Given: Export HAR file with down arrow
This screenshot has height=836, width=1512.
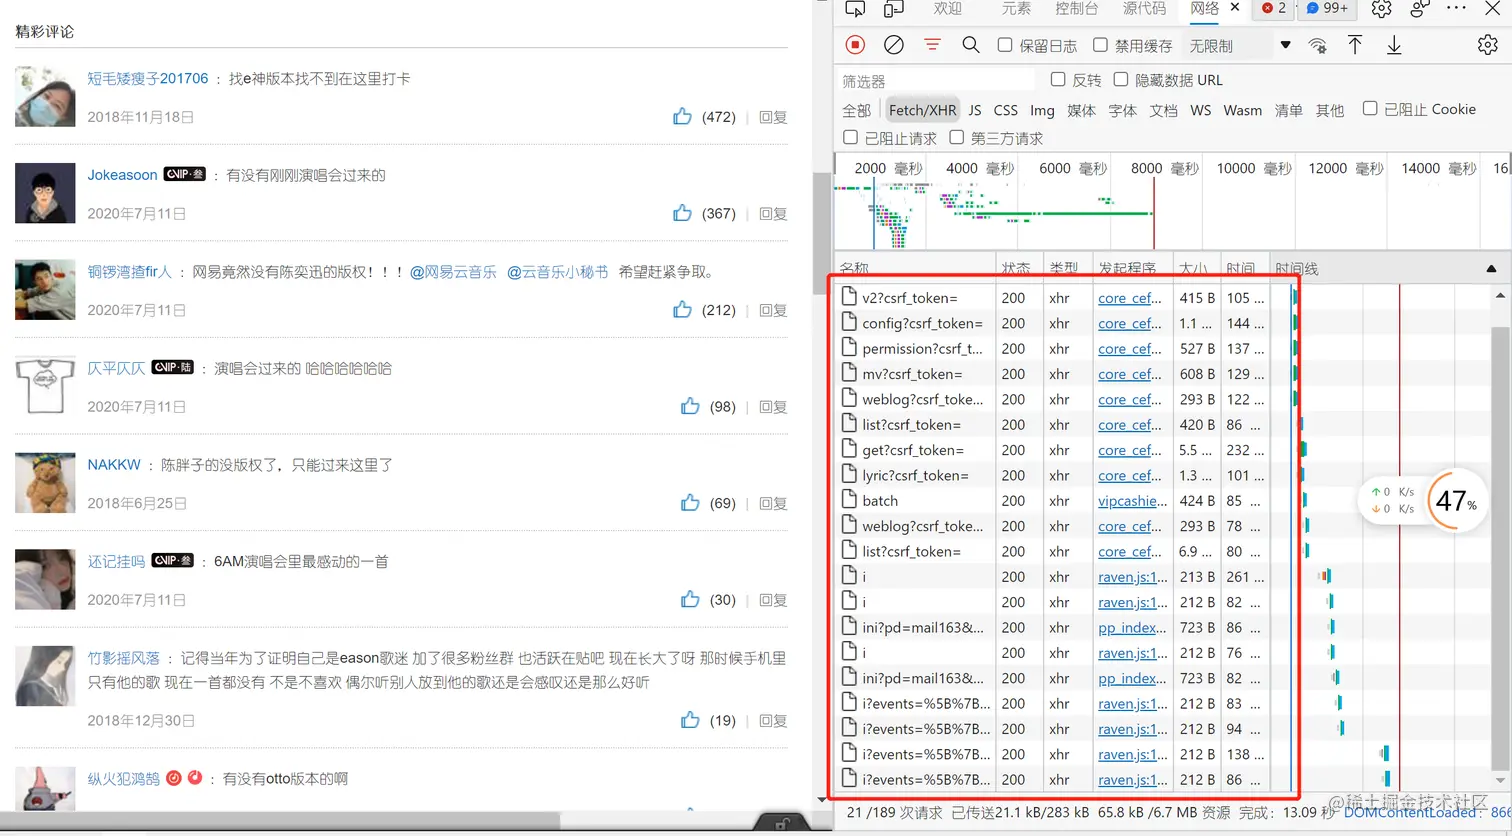Looking at the screenshot, I should pos(1394,45).
